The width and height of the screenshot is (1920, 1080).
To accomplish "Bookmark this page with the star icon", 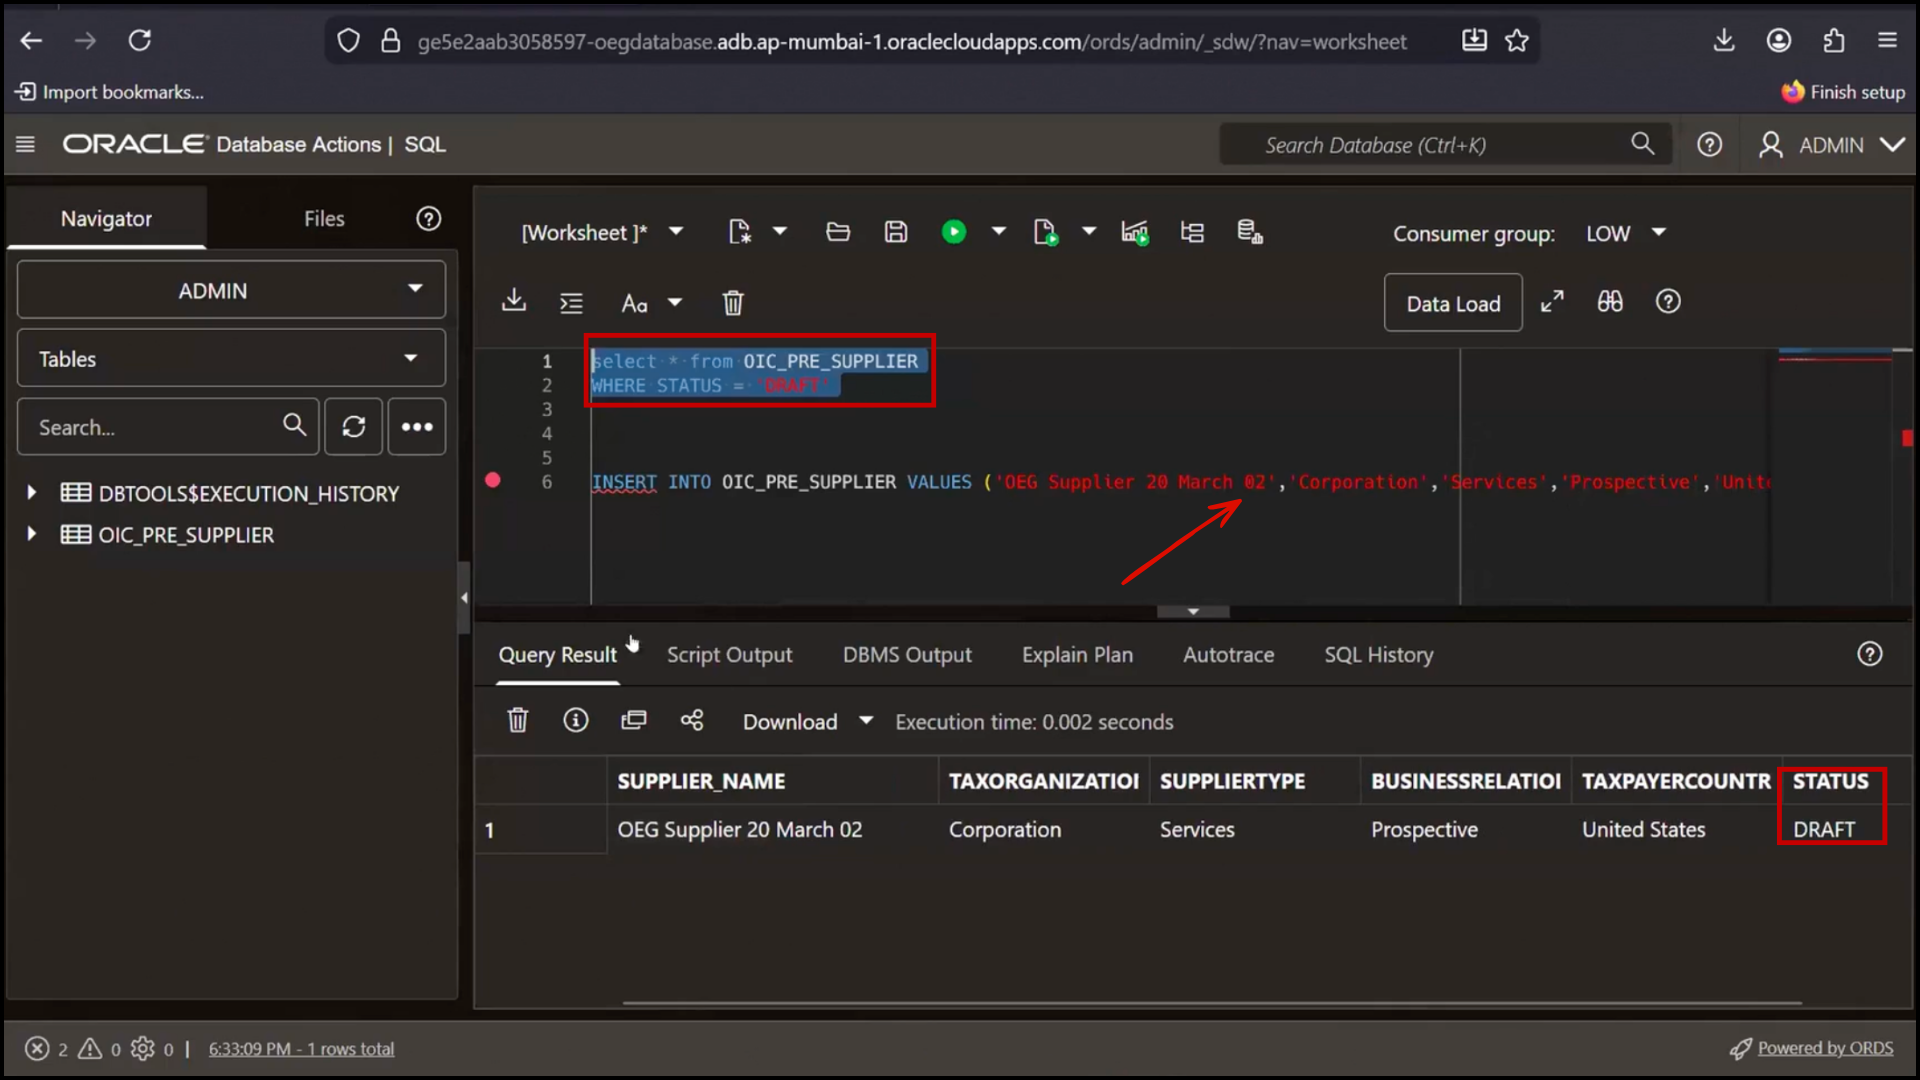I will (1517, 41).
